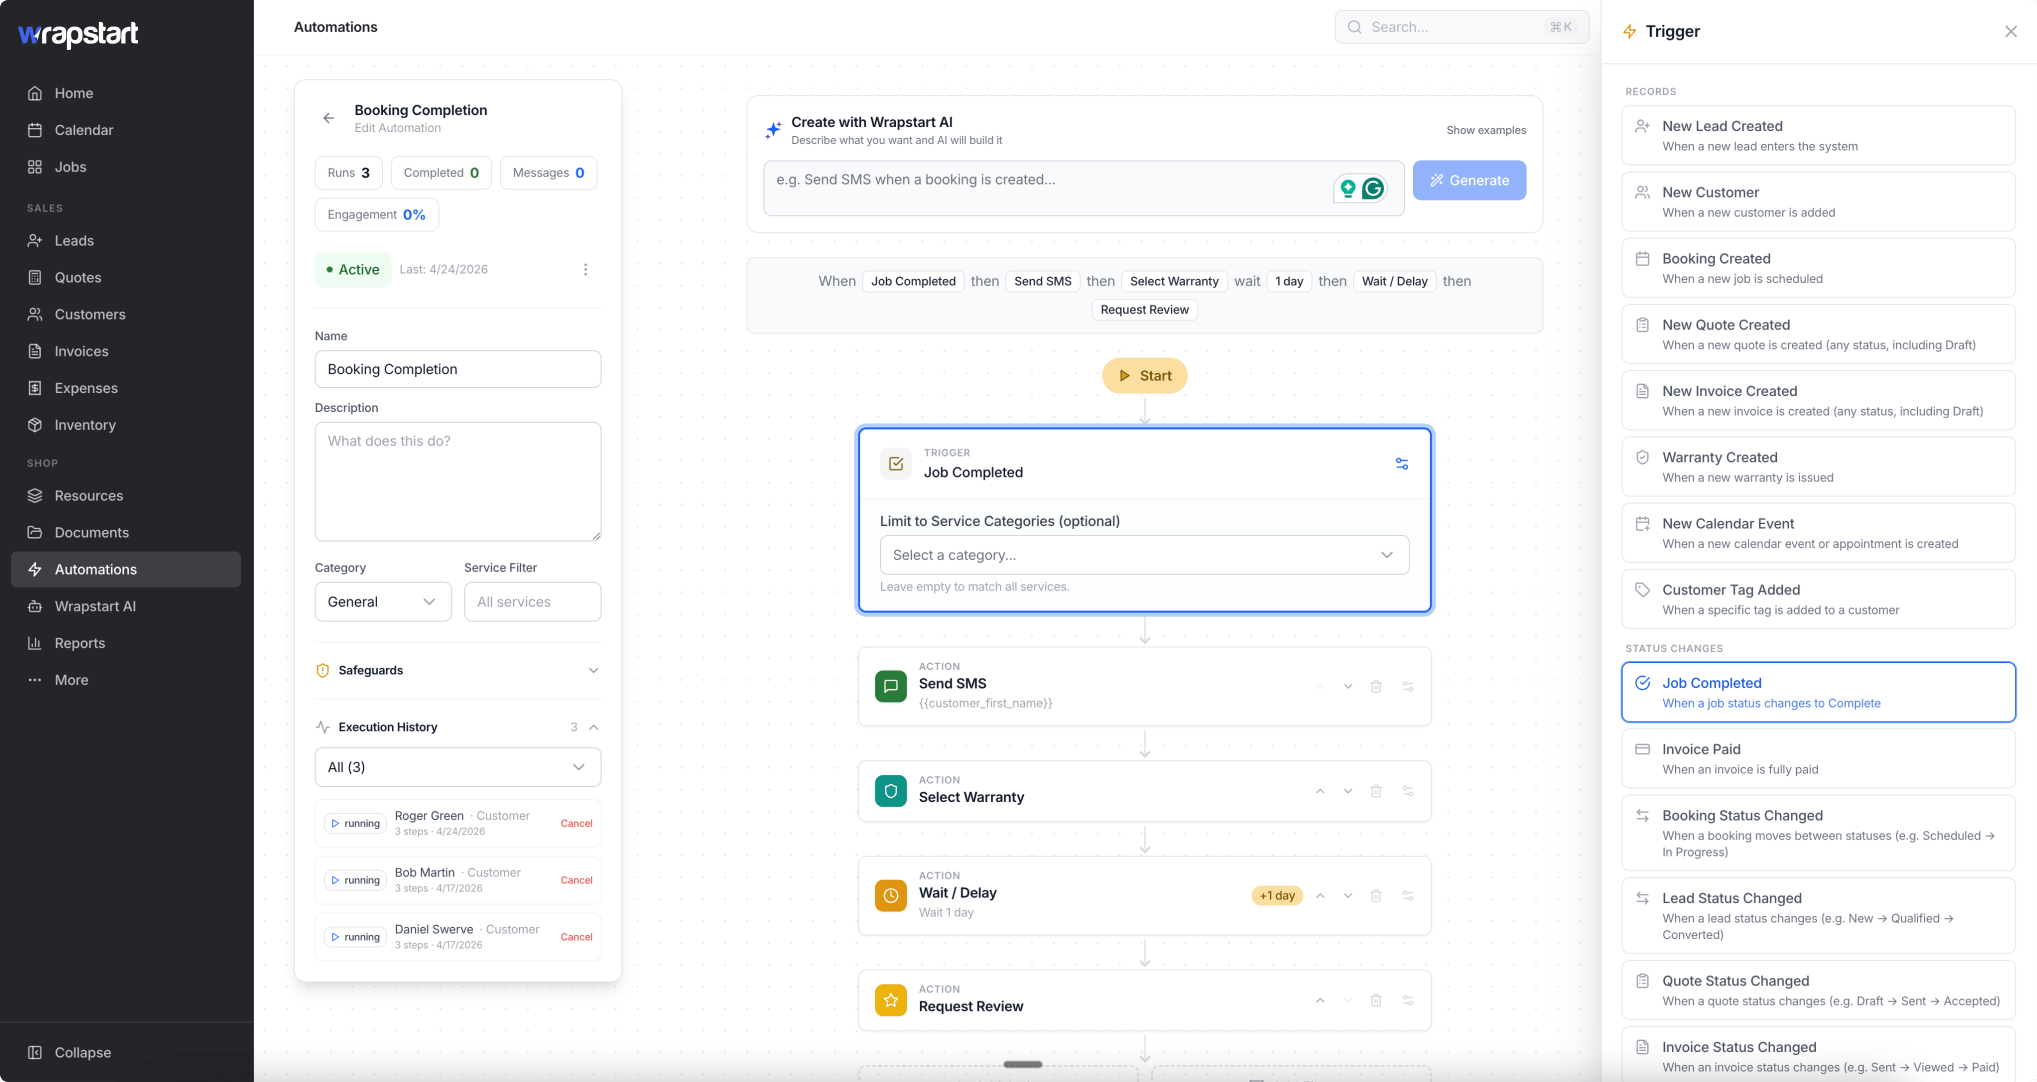Toggle the Active status badge

pyautogui.click(x=353, y=270)
